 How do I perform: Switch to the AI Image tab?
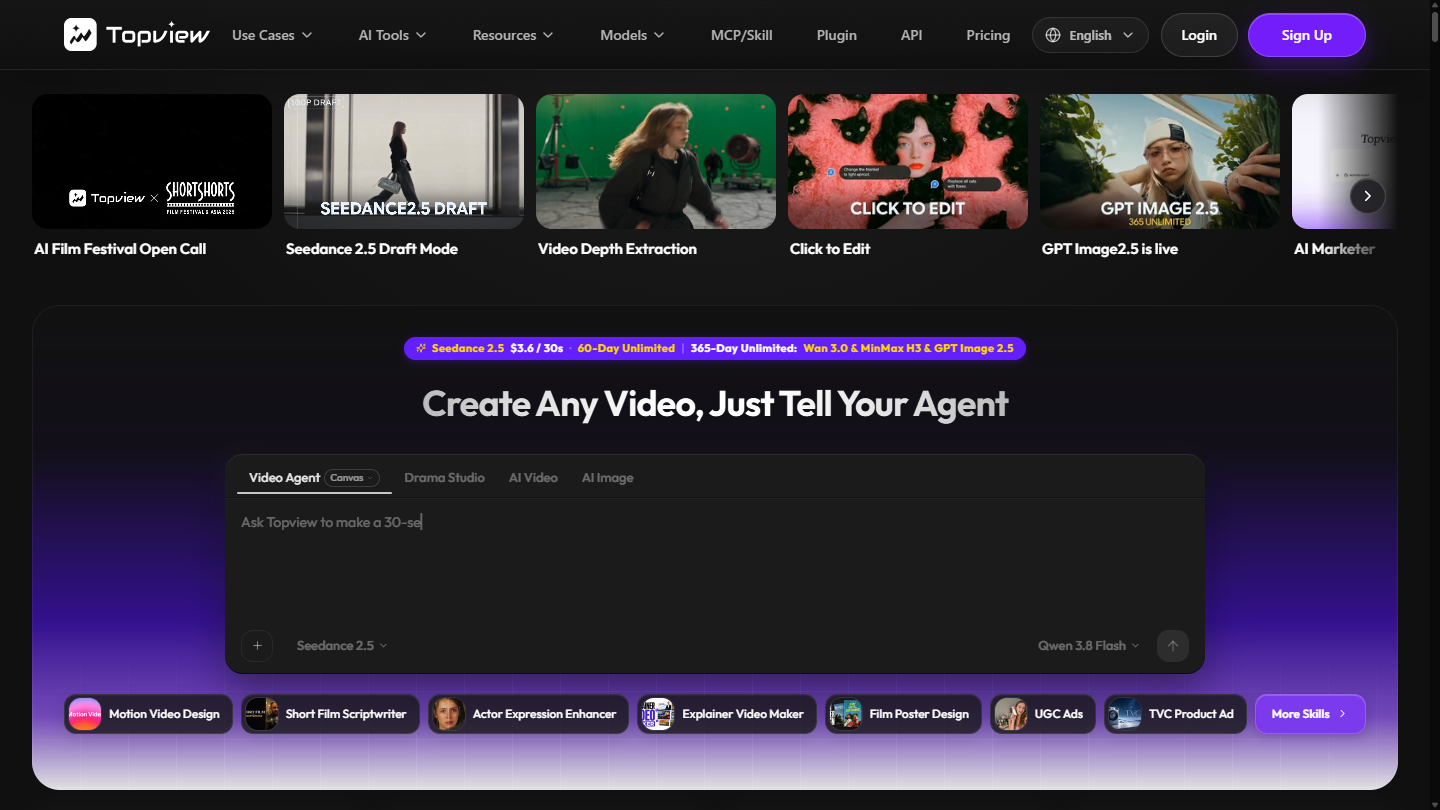click(x=607, y=478)
